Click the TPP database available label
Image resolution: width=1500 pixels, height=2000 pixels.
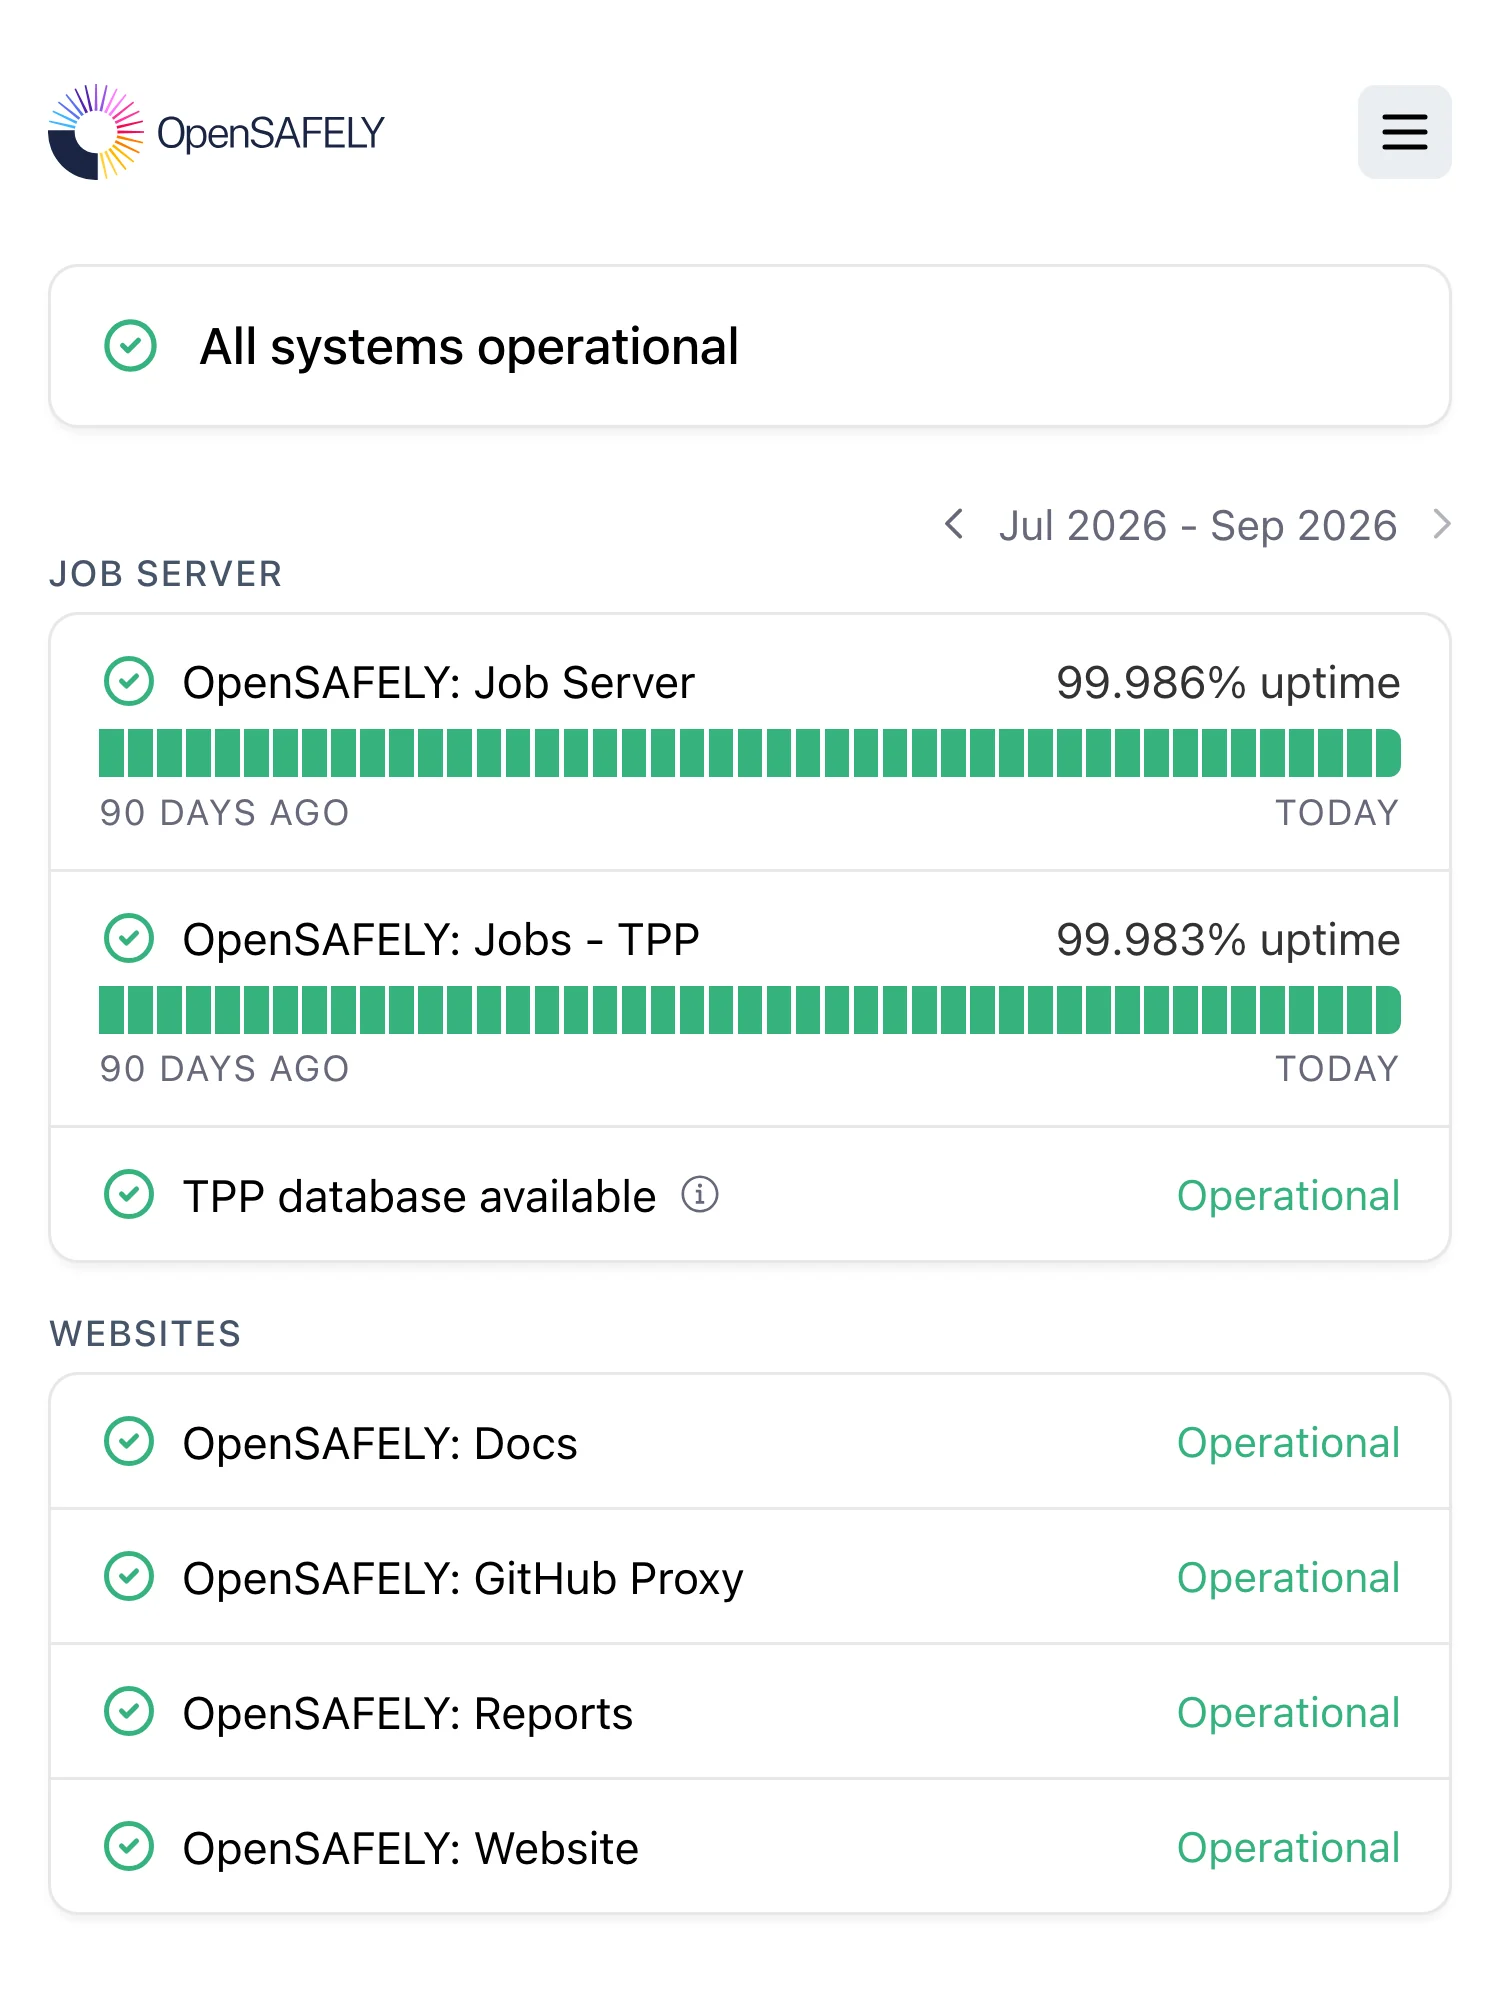(419, 1196)
